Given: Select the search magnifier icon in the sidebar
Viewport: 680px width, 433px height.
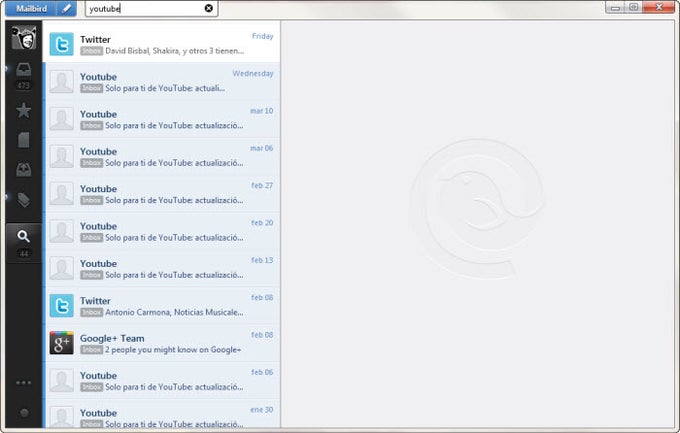Looking at the screenshot, I should (x=23, y=236).
